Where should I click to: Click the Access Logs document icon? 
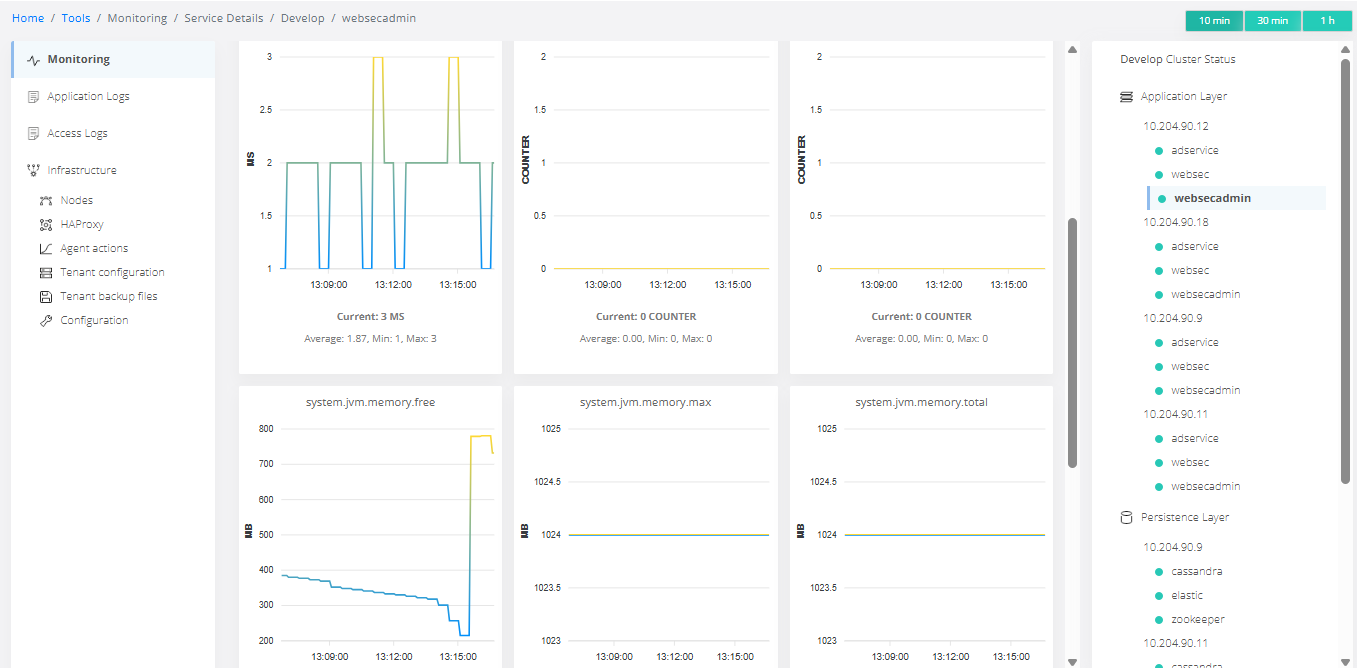pos(34,134)
